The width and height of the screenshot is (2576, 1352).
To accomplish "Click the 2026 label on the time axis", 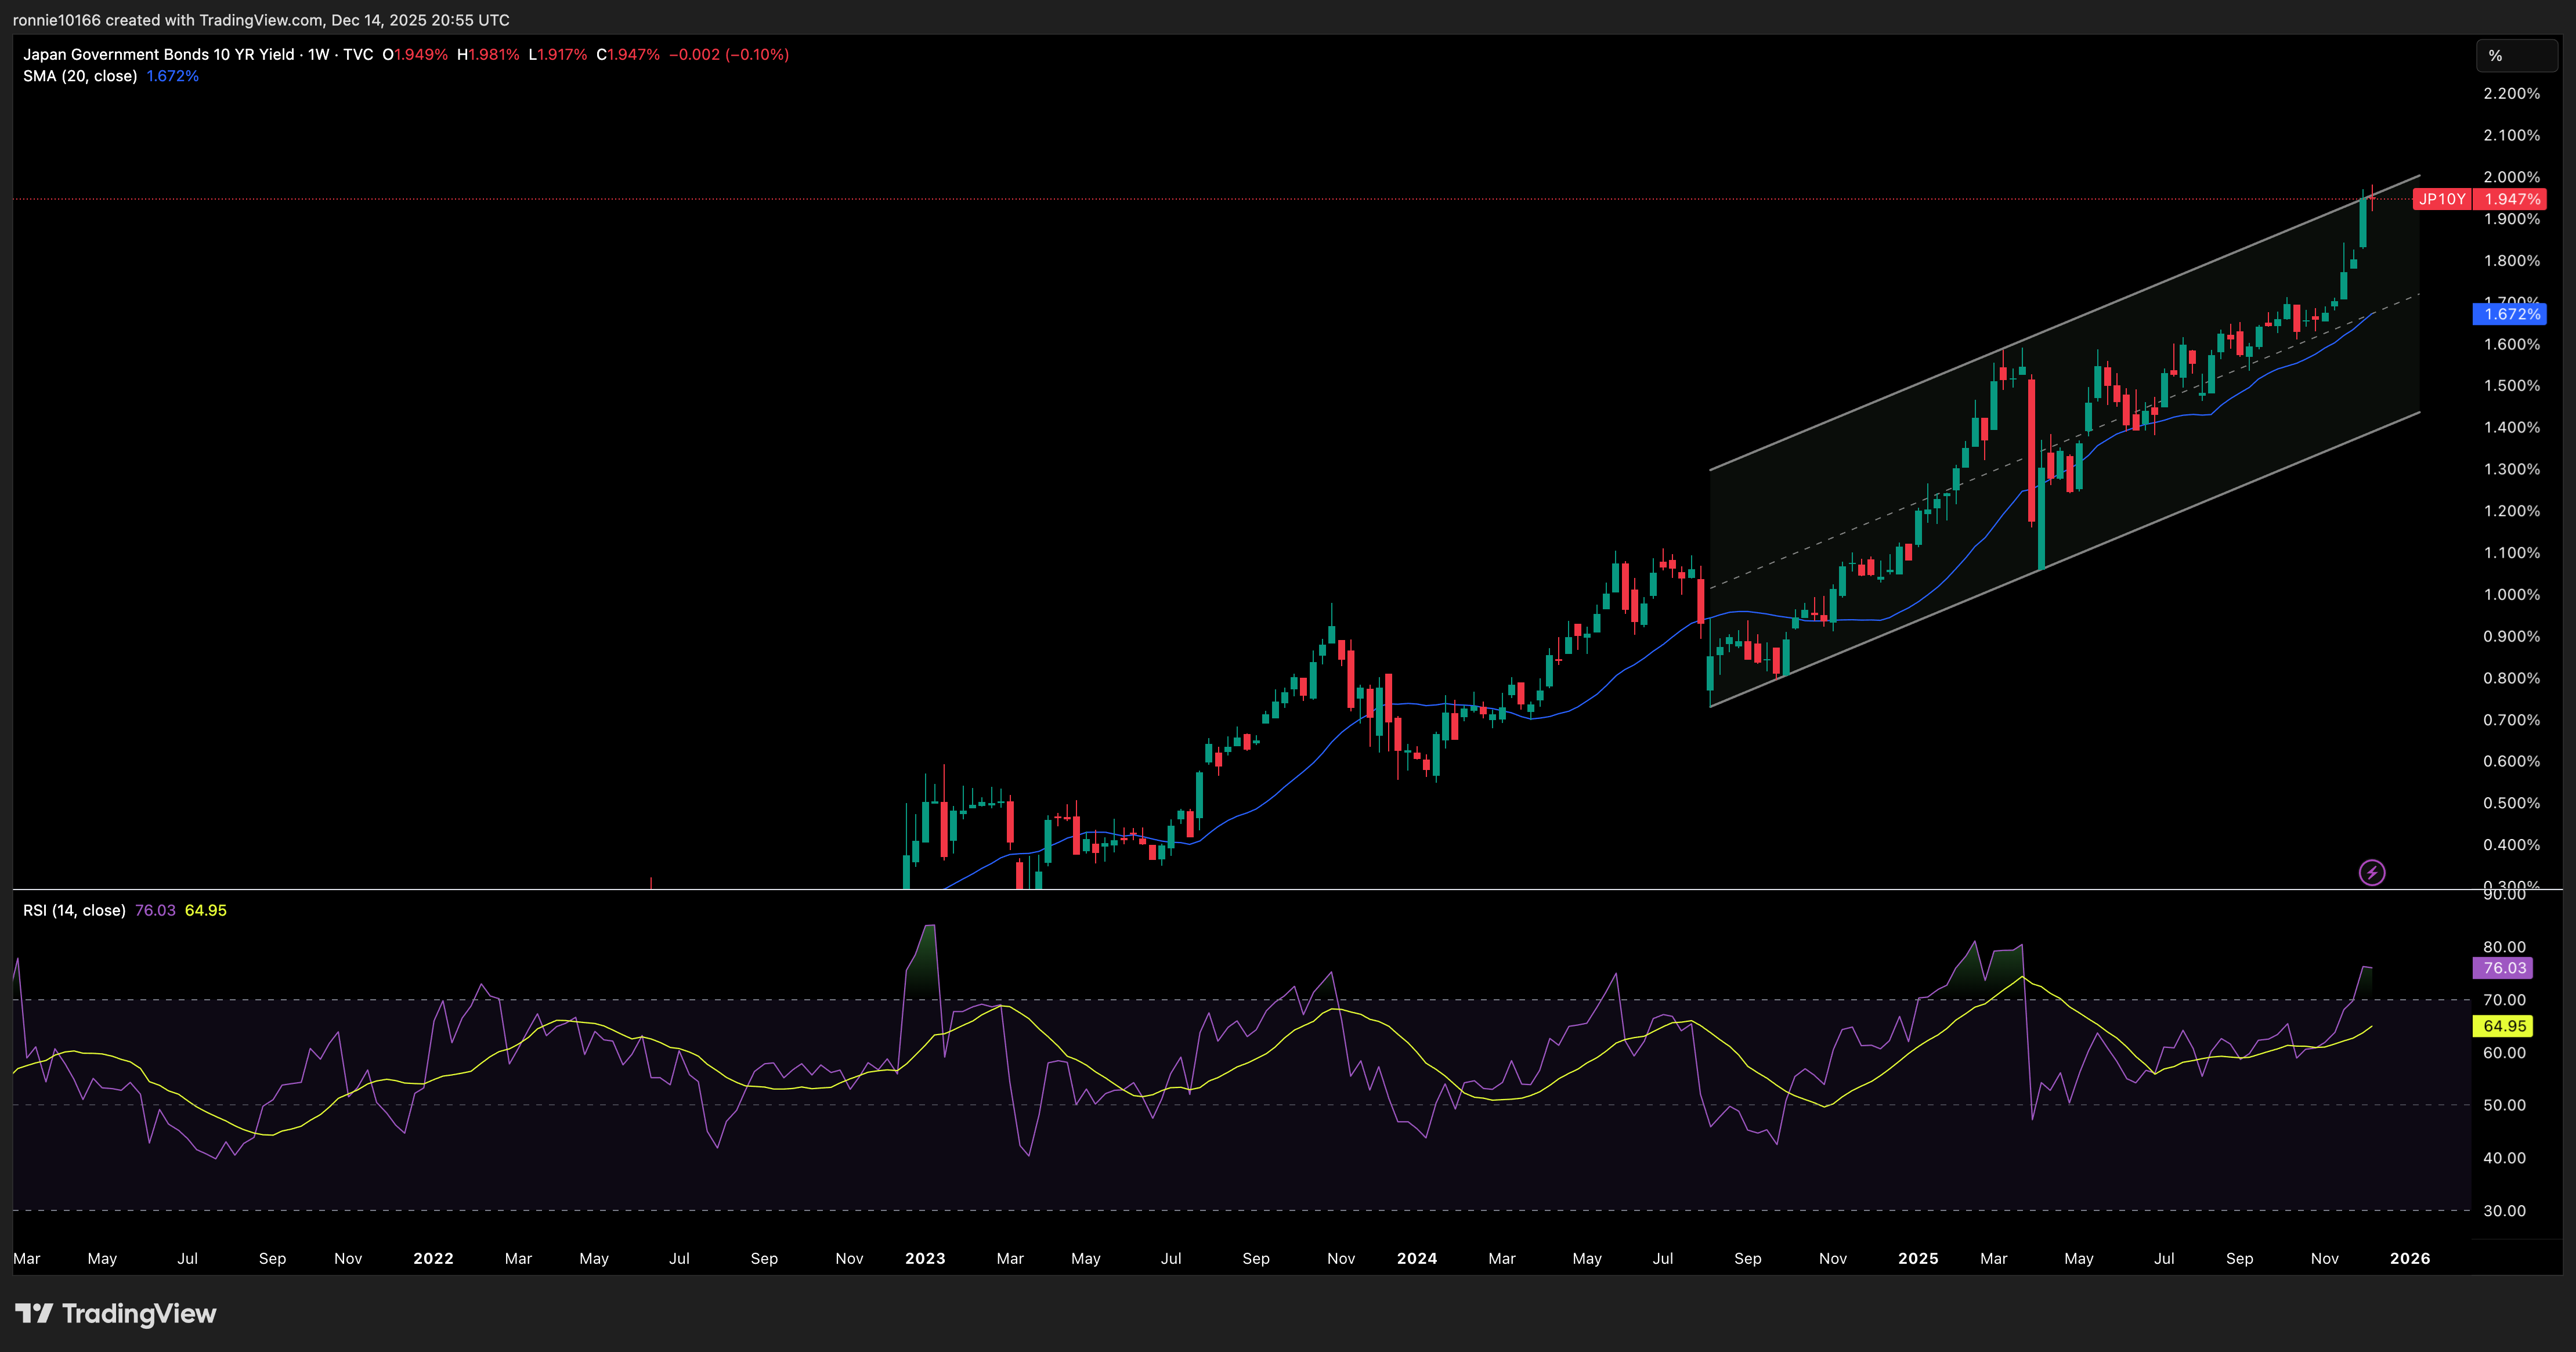I will (x=2411, y=1258).
